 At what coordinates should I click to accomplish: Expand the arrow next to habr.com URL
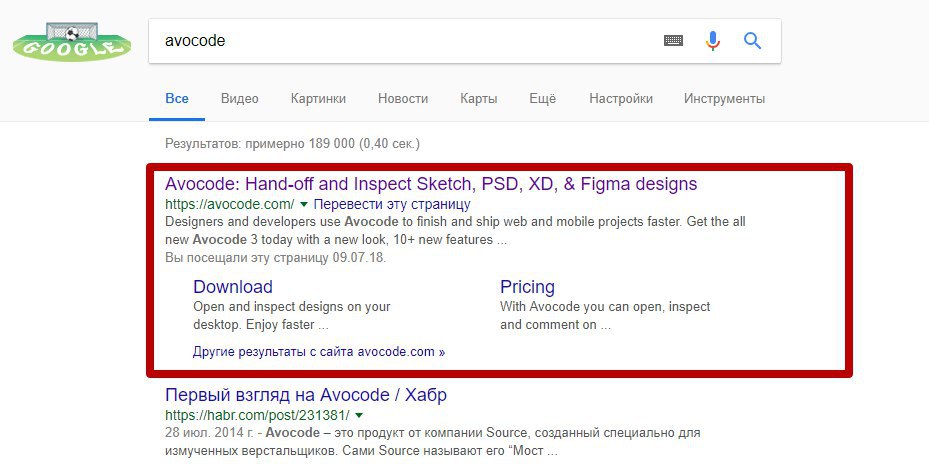point(358,415)
